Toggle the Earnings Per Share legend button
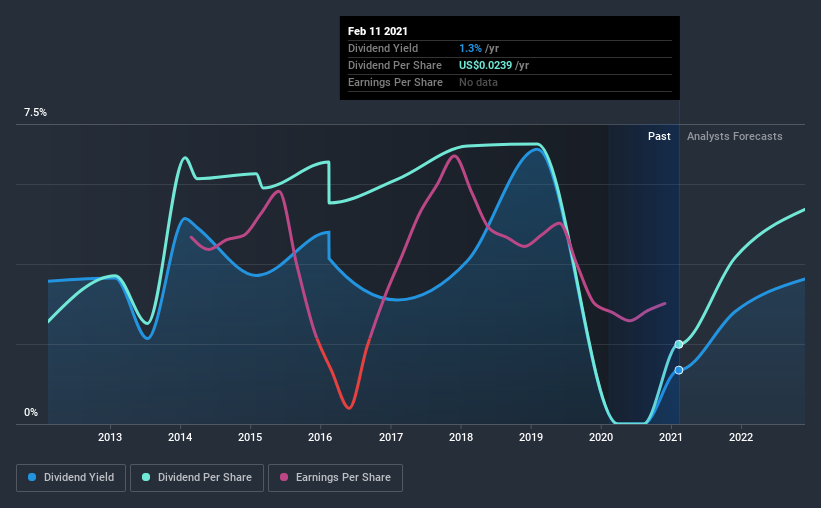 point(335,478)
